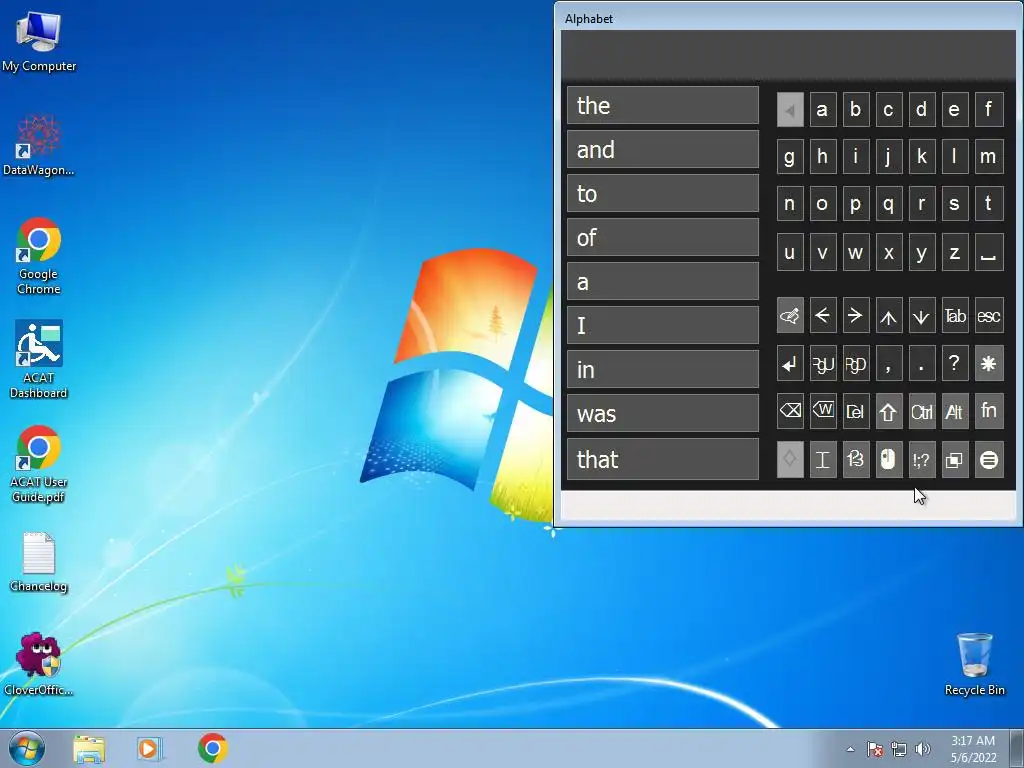Viewport: 1024px width, 768px height.
Task: Click the backspace key icon
Action: coord(790,411)
